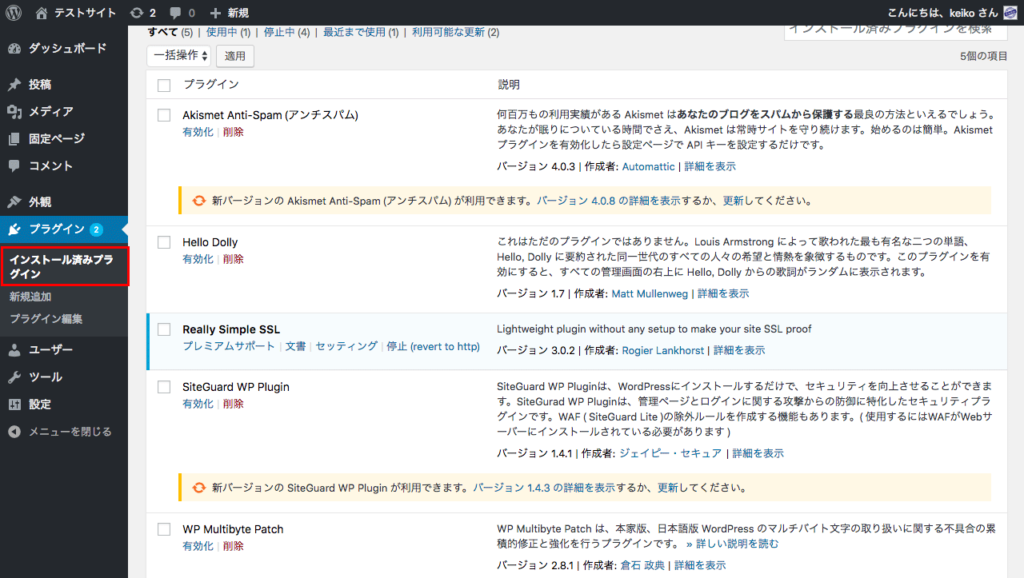1024x578 pixels.
Task: Click the home icon beside テストサイト
Action: click(x=41, y=12)
